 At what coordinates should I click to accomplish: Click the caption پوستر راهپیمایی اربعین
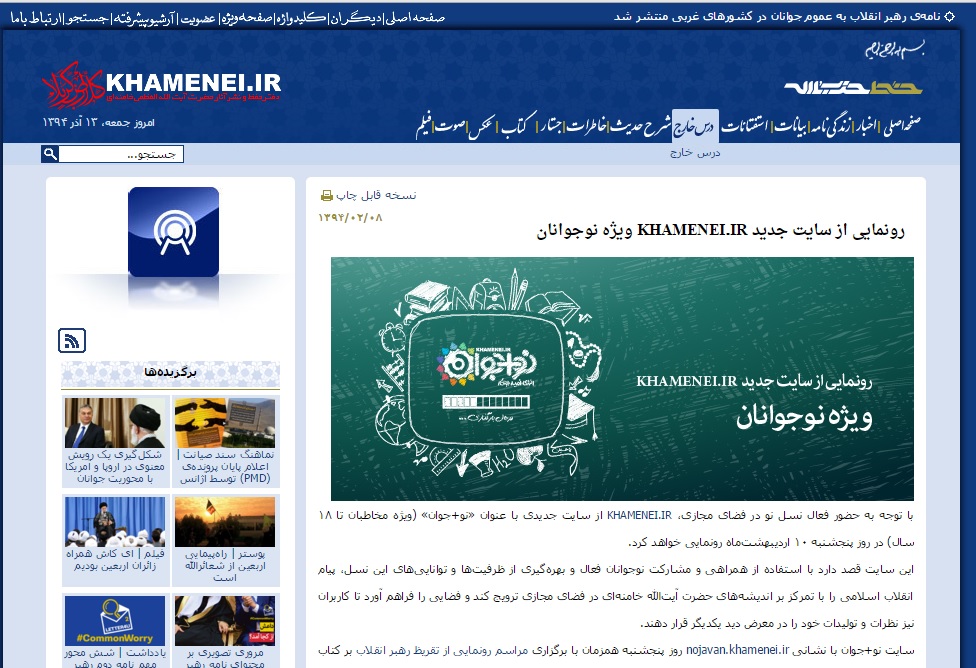click(225, 565)
